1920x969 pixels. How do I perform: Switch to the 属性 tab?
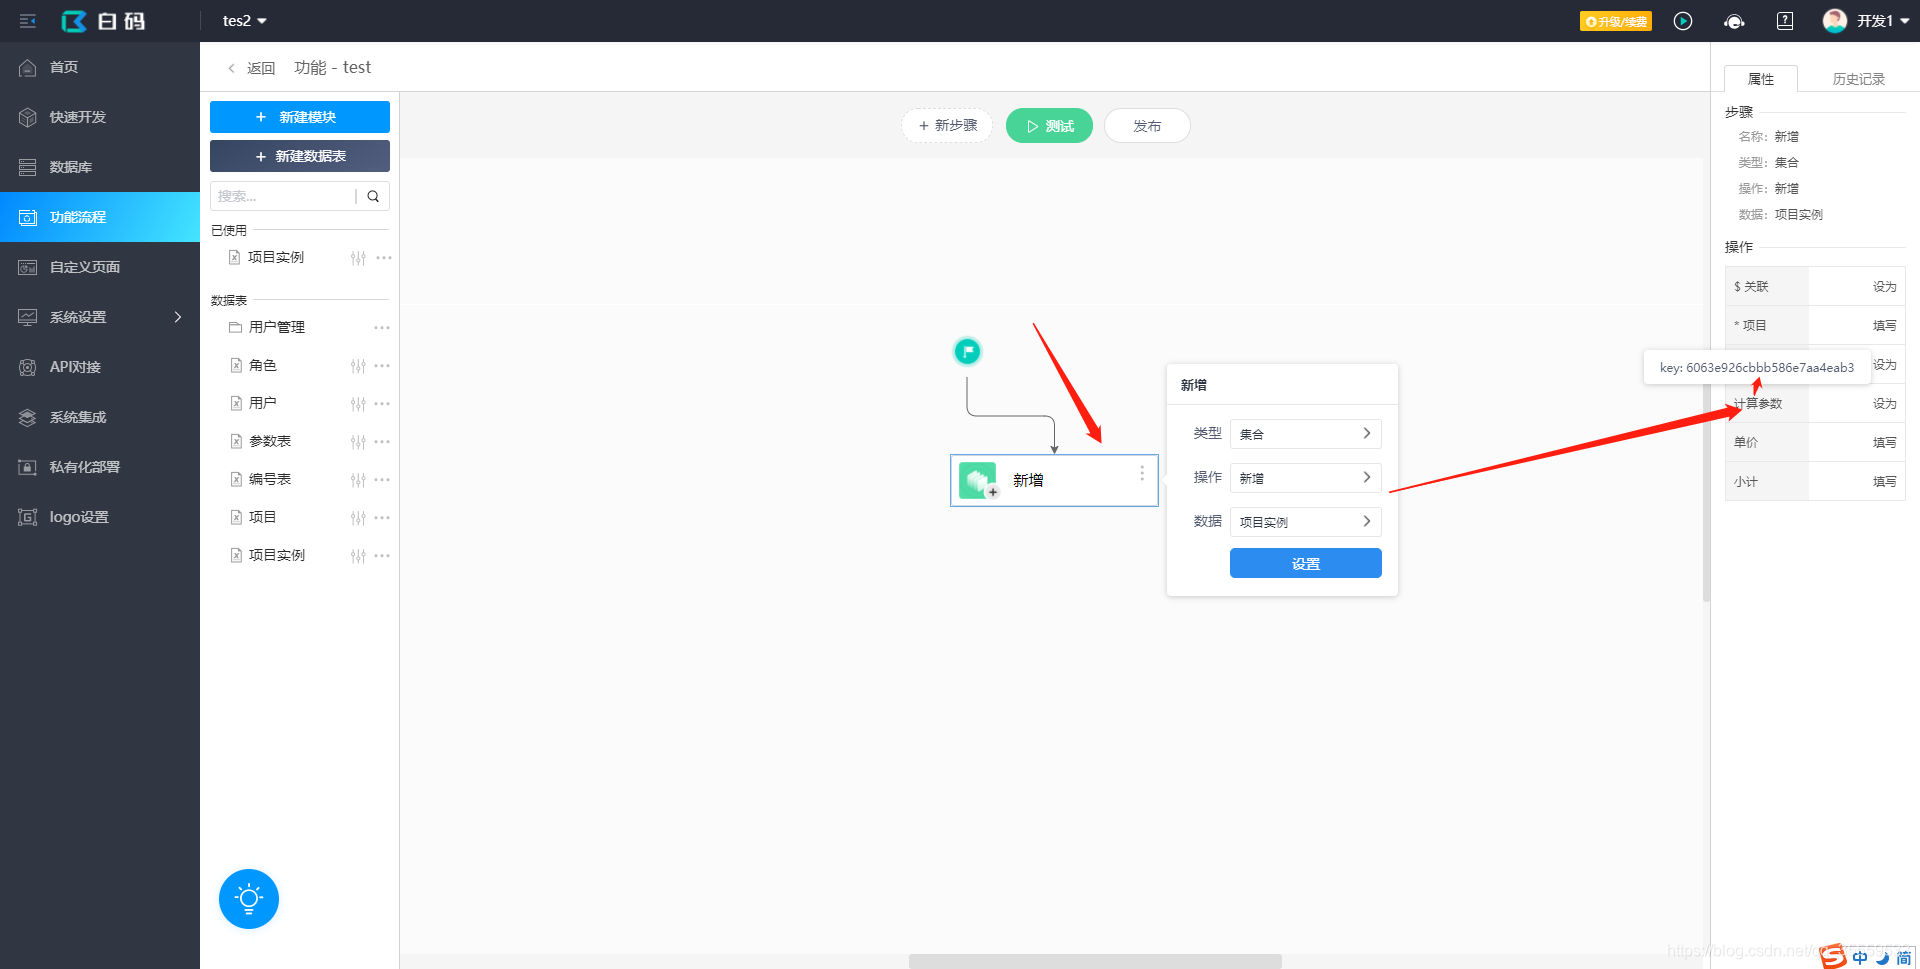pyautogui.click(x=1761, y=79)
